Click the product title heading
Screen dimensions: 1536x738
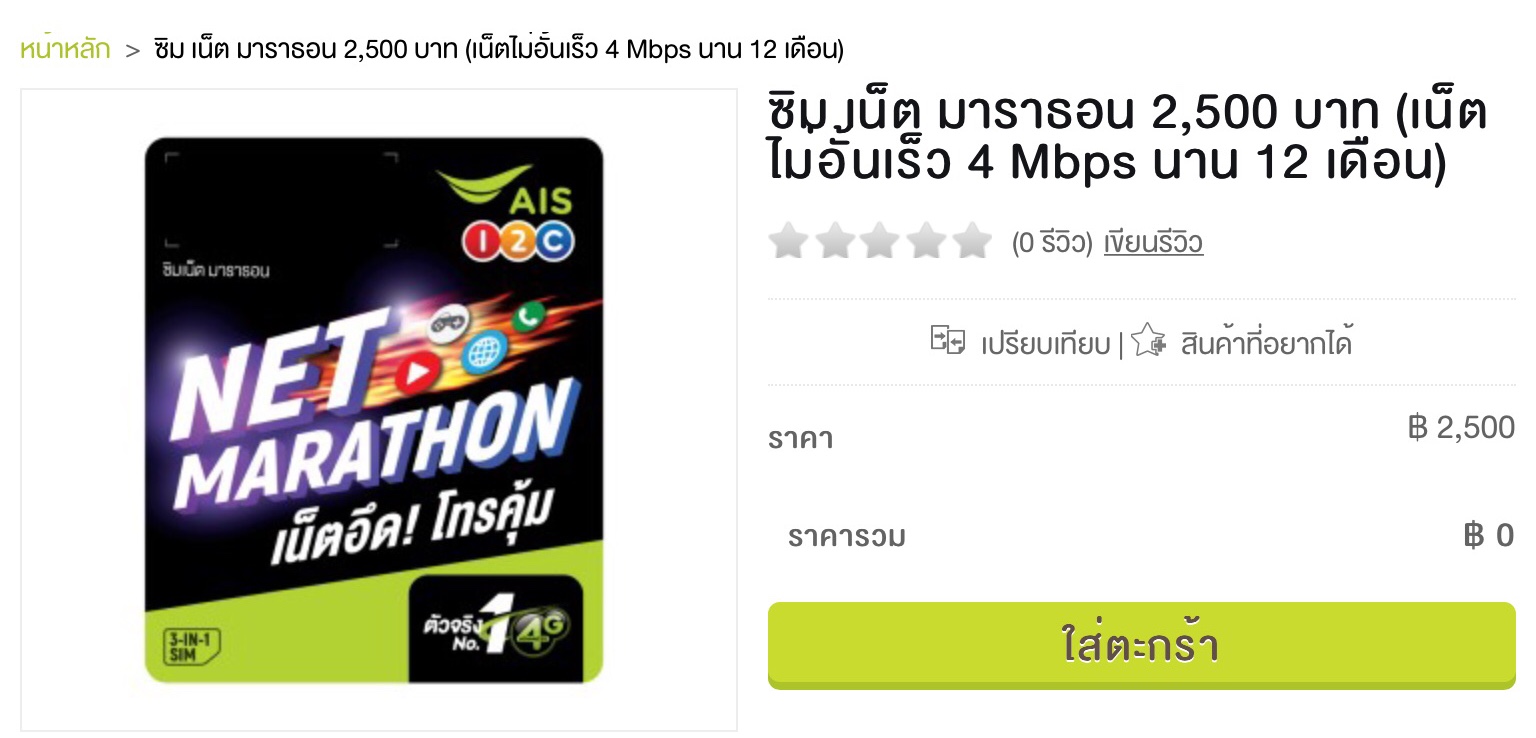click(x=1128, y=138)
